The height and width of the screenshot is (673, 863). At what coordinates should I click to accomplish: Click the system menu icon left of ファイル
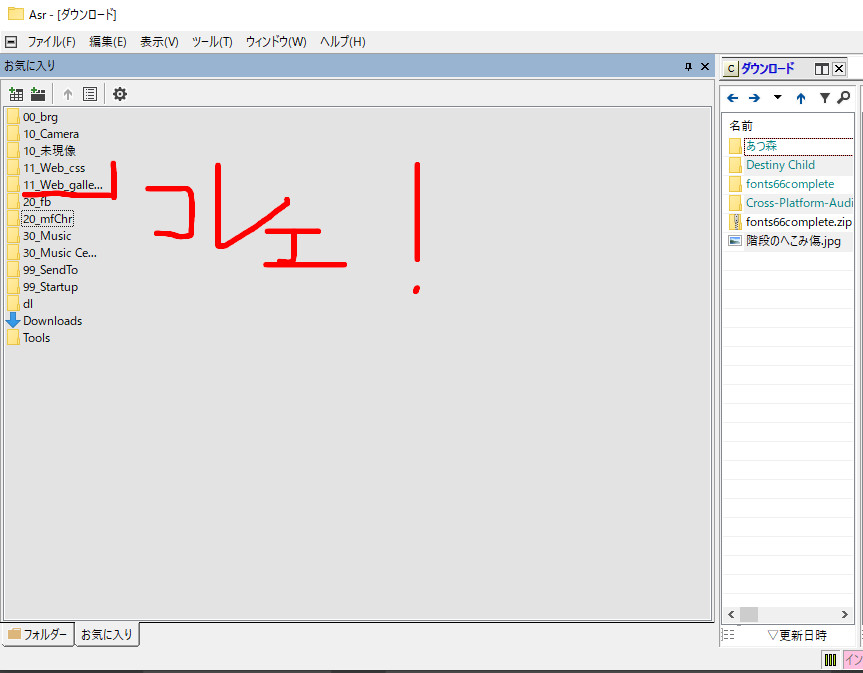click(x=11, y=42)
